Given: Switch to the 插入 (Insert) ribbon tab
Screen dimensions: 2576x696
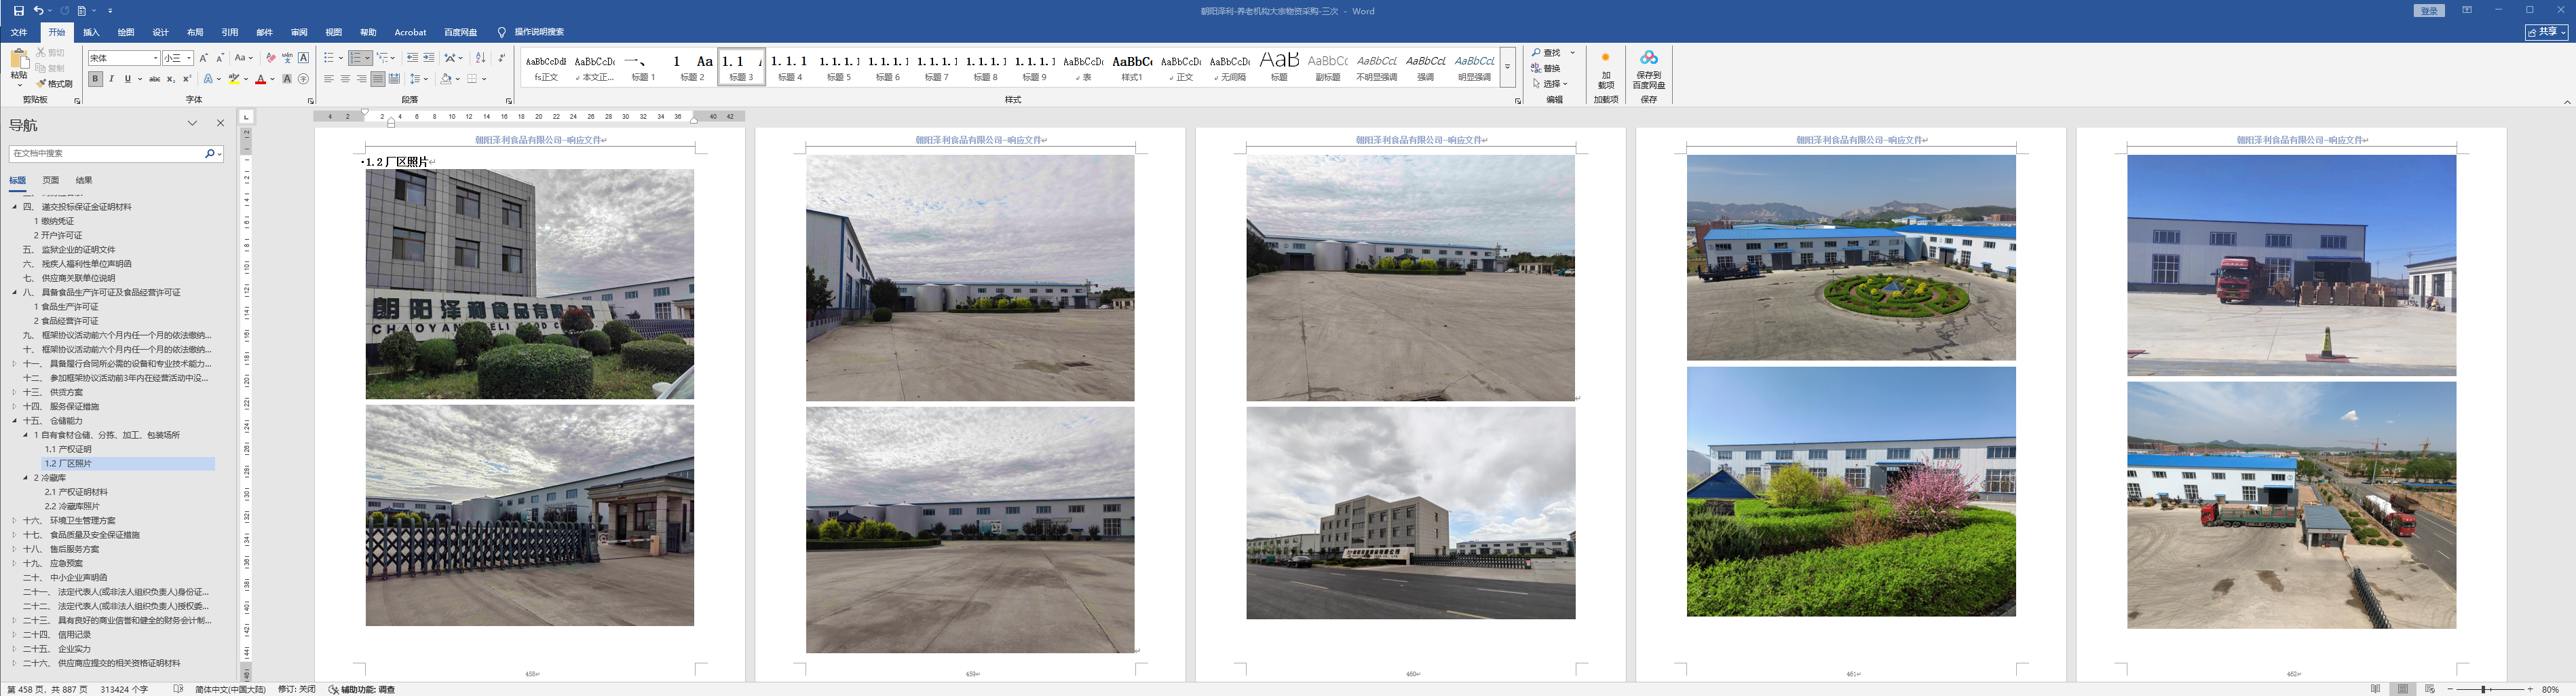Looking at the screenshot, I should pos(91,32).
